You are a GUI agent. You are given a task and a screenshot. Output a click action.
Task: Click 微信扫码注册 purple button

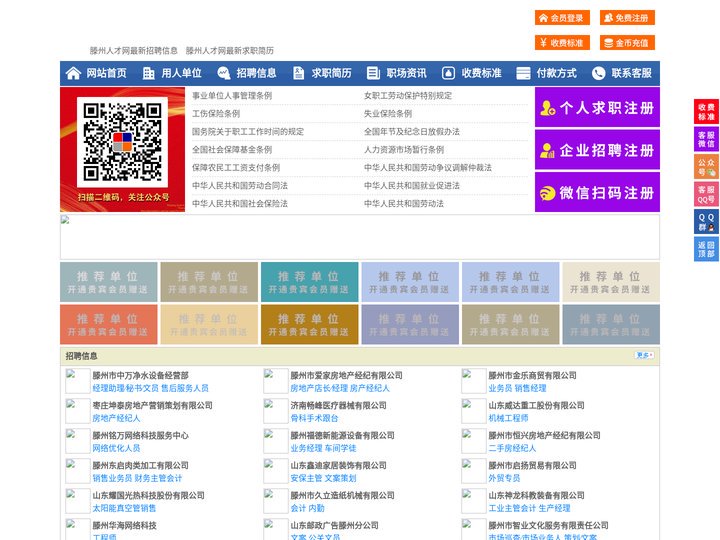[x=597, y=192]
